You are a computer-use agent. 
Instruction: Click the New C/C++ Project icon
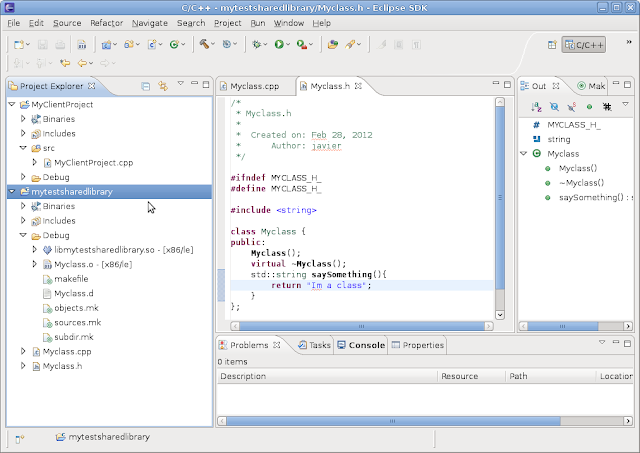[x=106, y=44]
